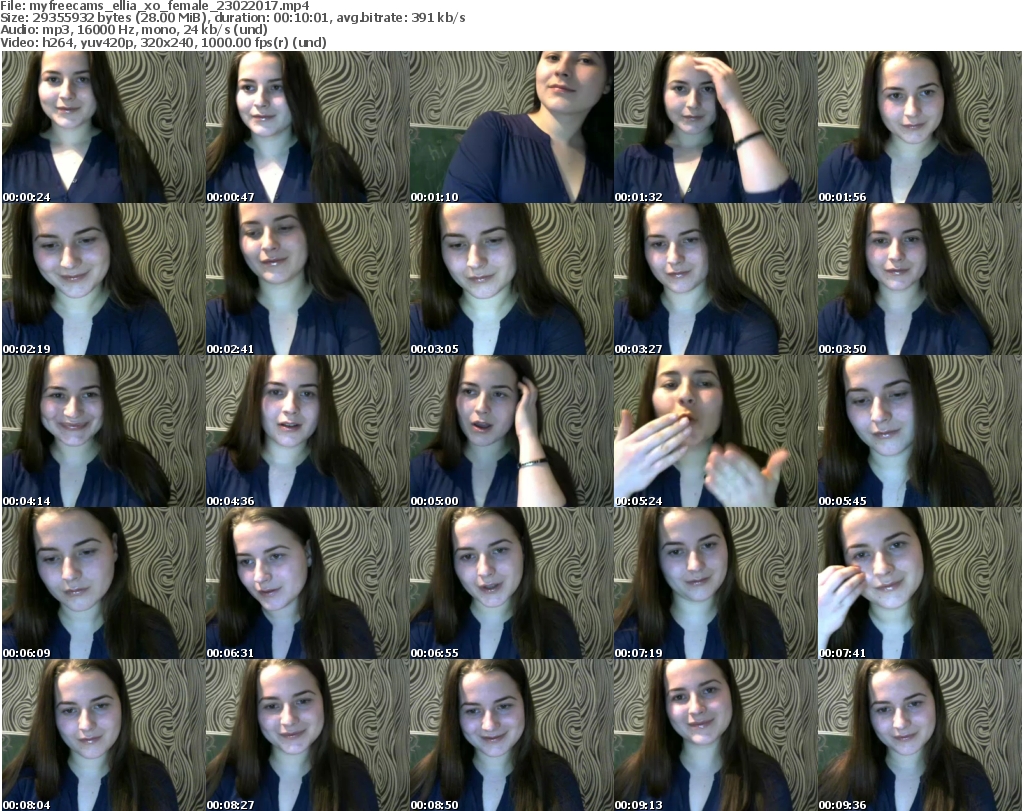The image size is (1024, 811).
Task: Select the thumbnail stamped 00:00:47
Action: [x=307, y=127]
